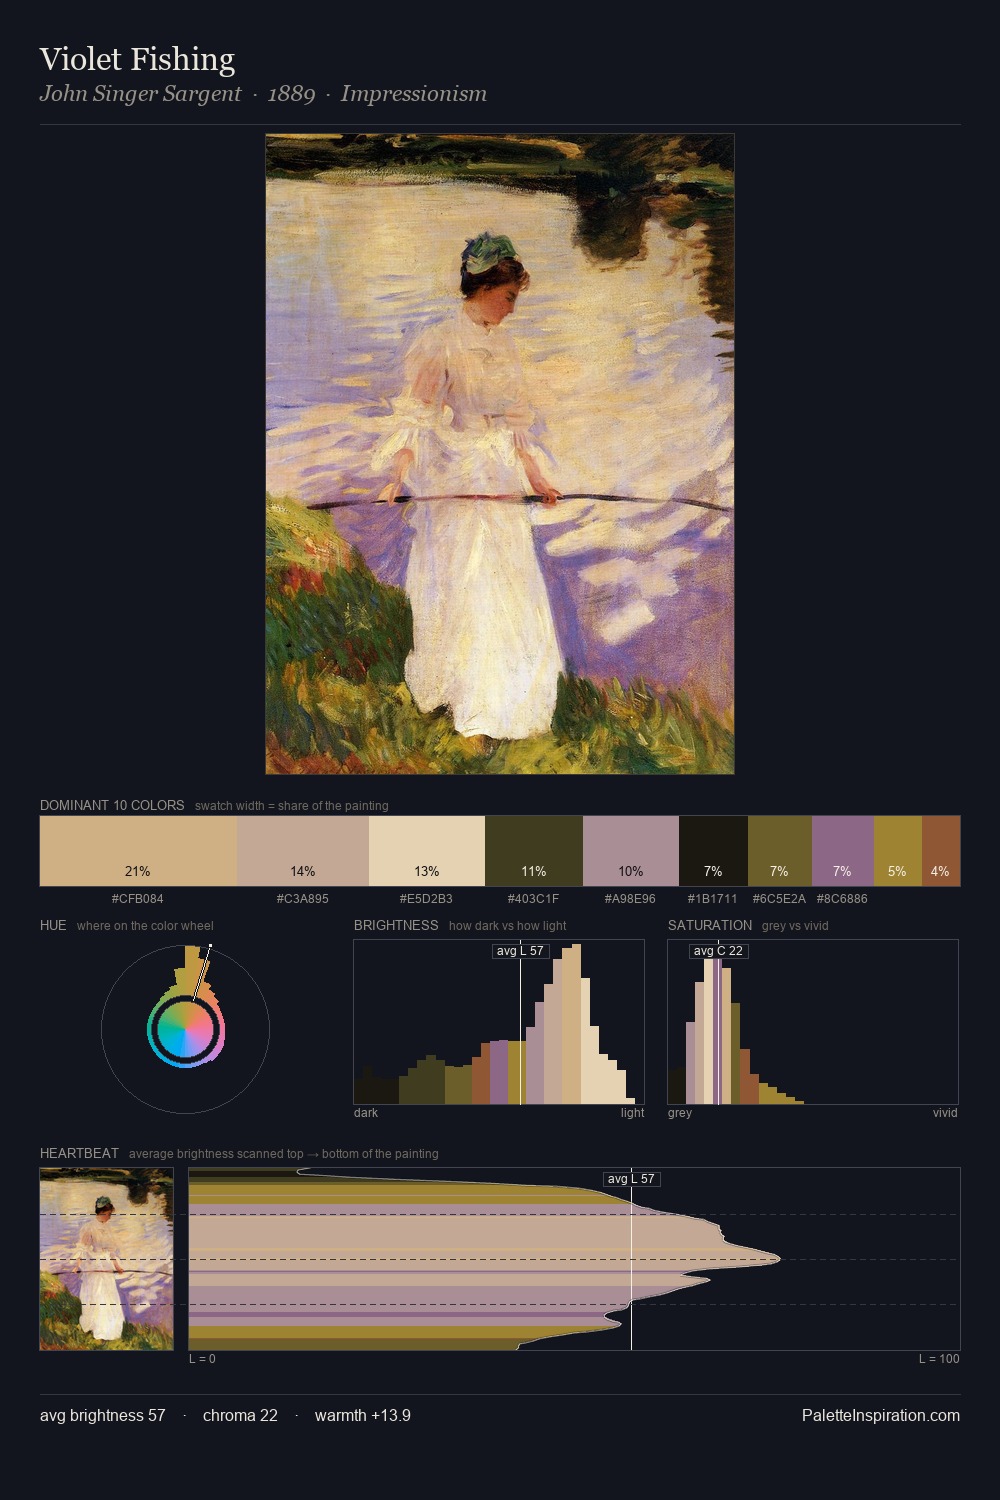Viewport: 1000px width, 1500px height.
Task: Click the L = 0 axis label
Action: point(202,1359)
